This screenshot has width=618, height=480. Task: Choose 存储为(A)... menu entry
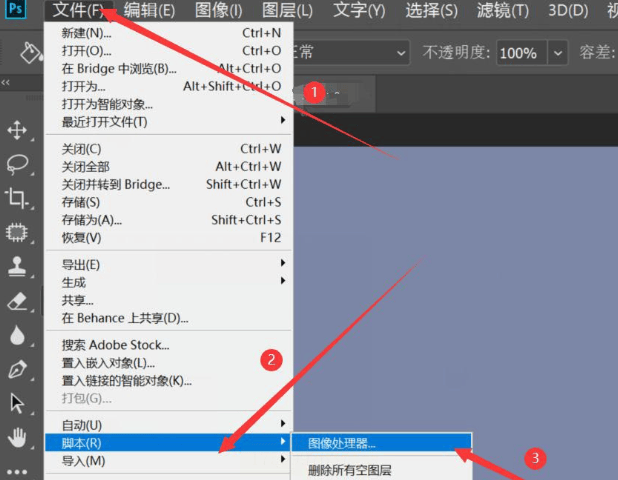coord(169,220)
